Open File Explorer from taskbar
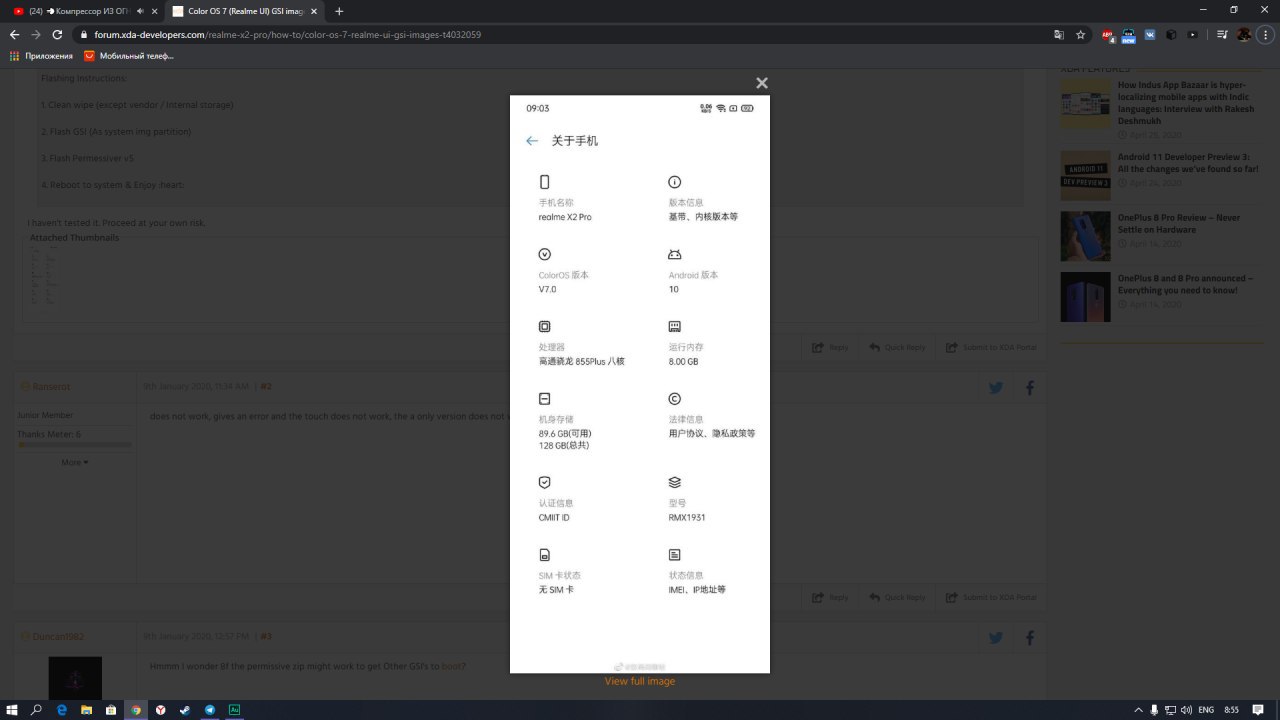The width and height of the screenshot is (1280, 720). point(86,709)
